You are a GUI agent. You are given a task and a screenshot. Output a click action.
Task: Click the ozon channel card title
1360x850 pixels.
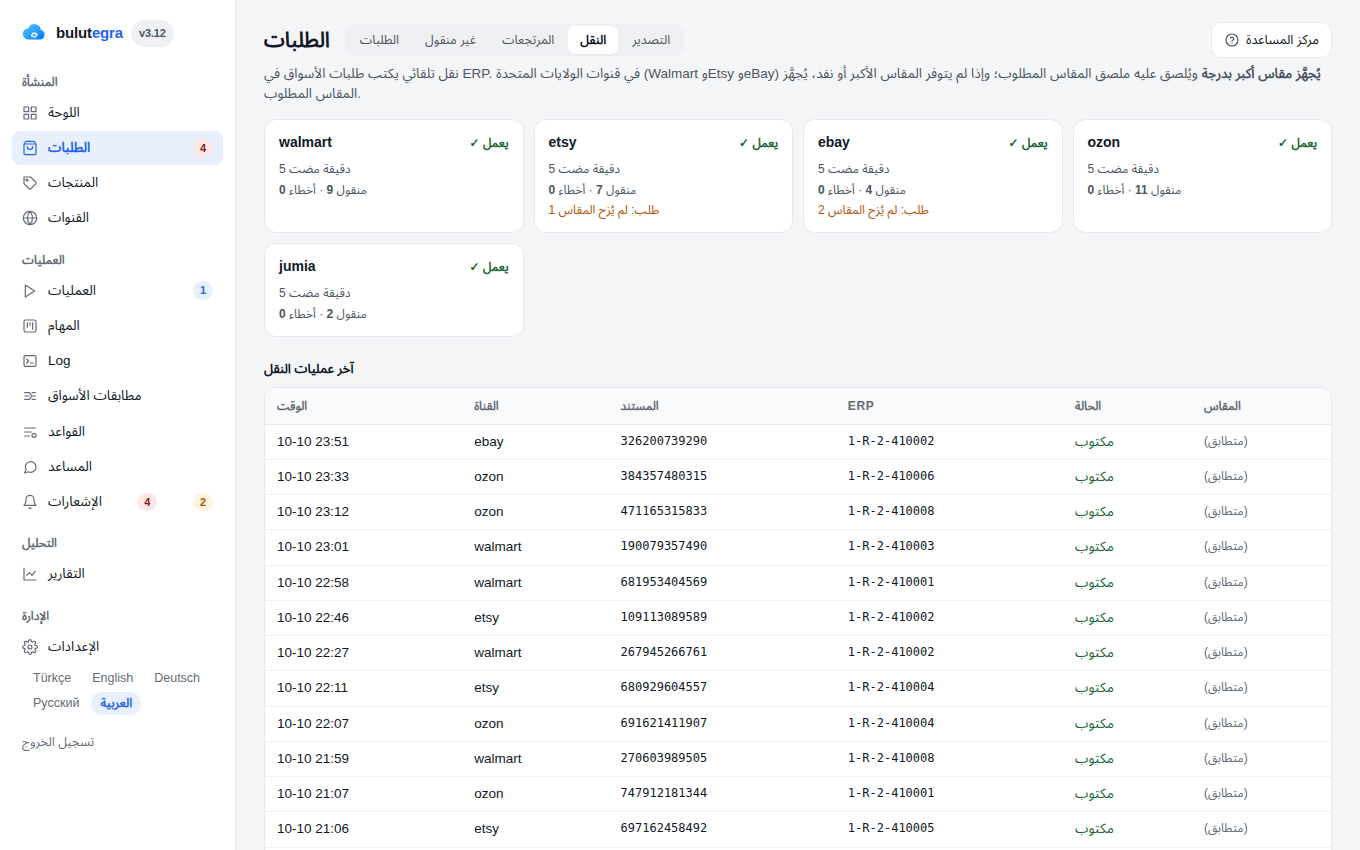tap(1104, 142)
